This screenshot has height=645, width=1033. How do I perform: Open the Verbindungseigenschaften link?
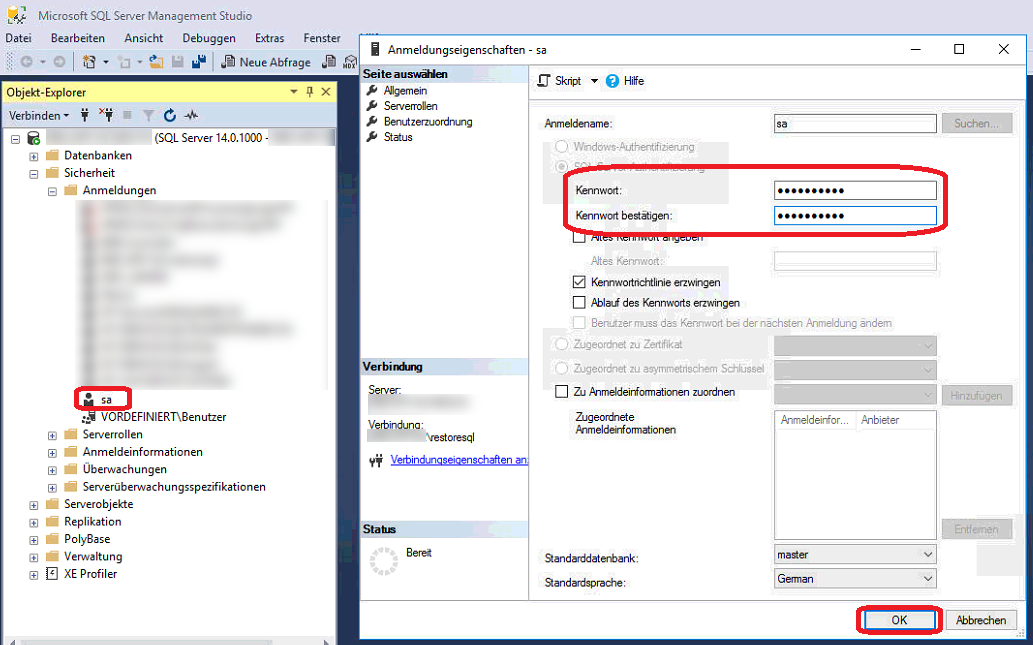(459, 460)
